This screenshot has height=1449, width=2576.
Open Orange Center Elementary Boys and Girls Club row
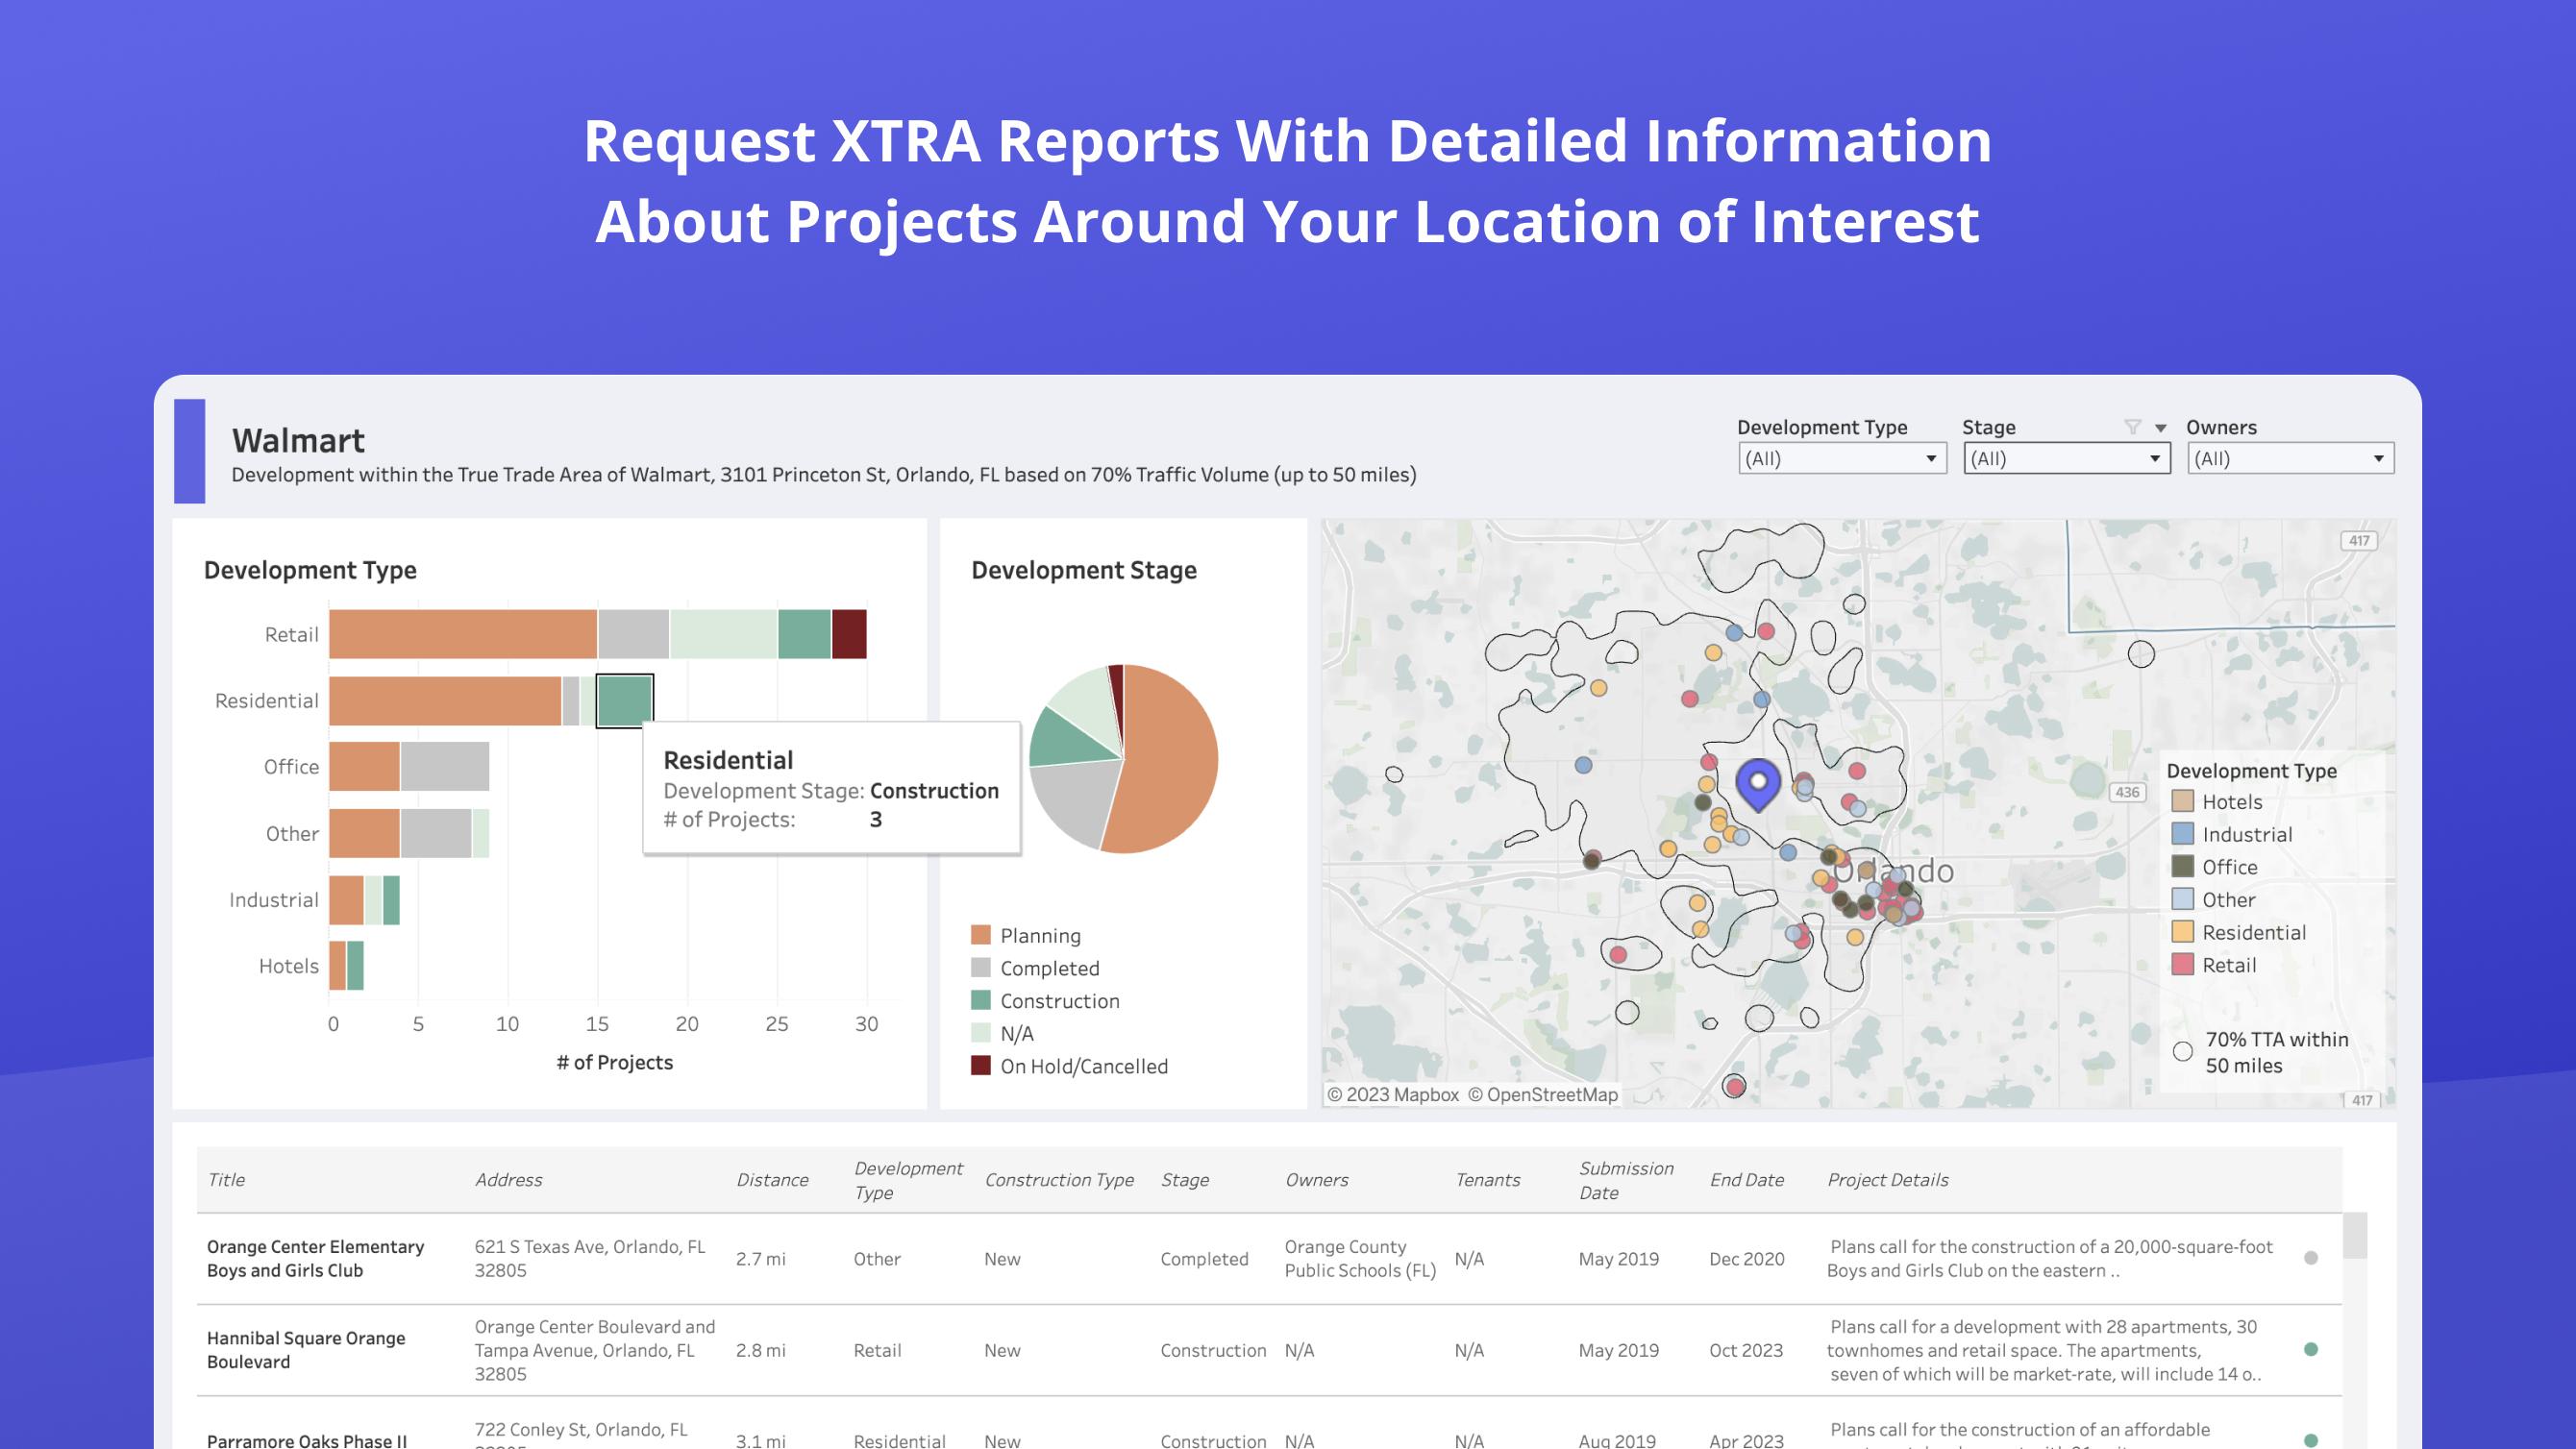pyautogui.click(x=1269, y=1259)
